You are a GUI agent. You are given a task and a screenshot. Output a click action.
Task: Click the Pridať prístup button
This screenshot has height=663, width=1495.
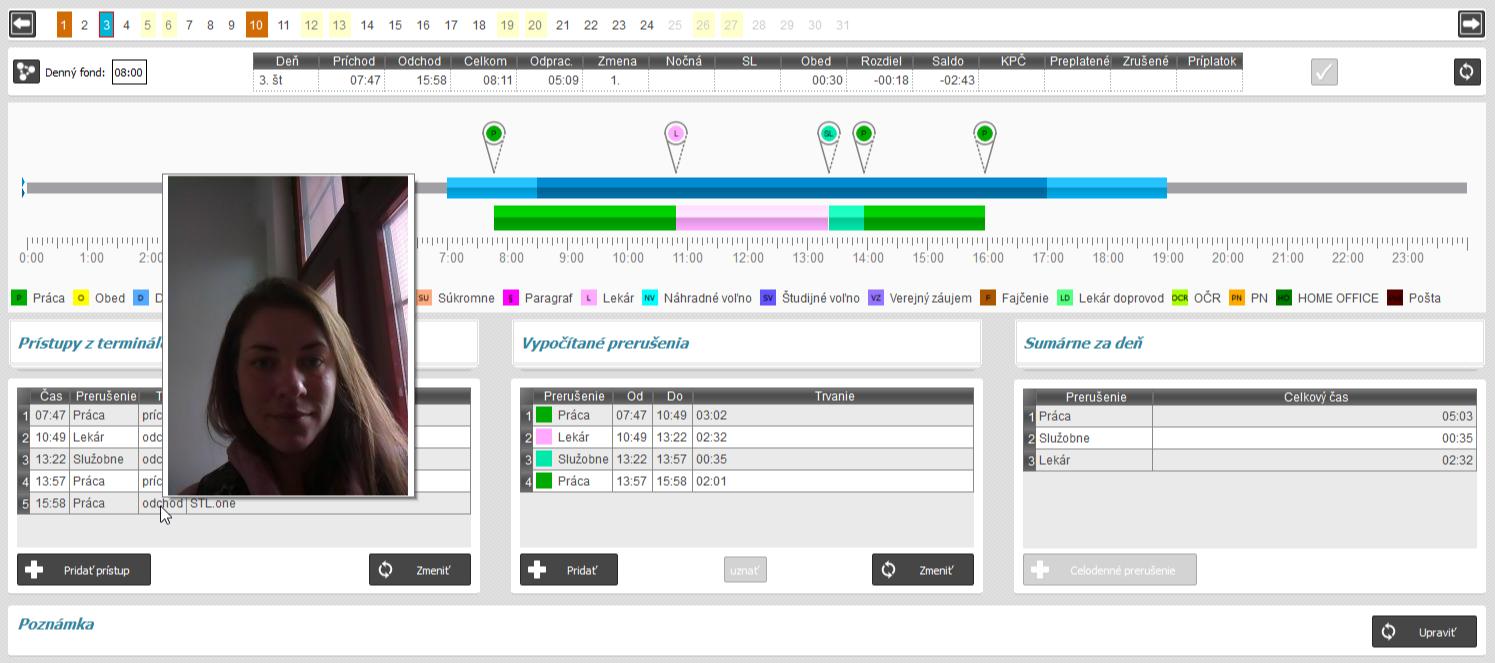coord(84,570)
